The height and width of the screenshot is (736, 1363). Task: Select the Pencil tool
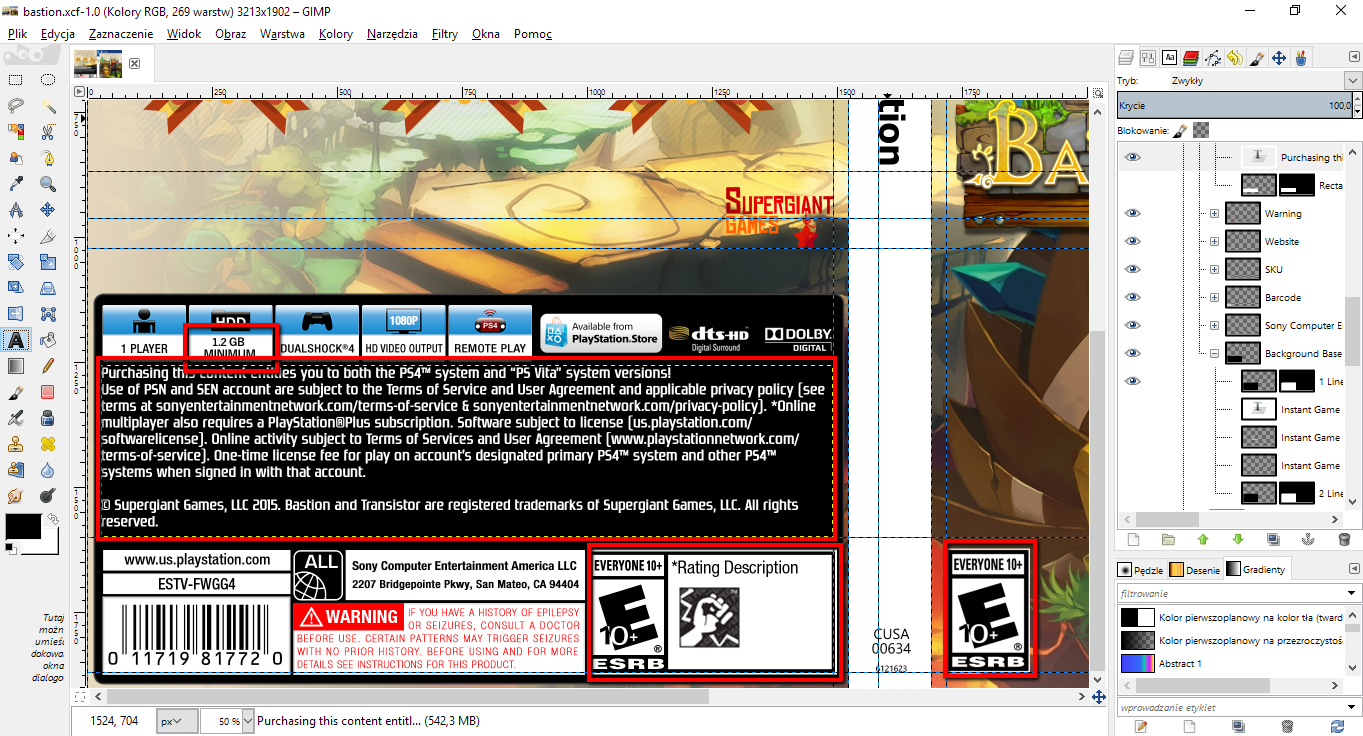pos(48,366)
